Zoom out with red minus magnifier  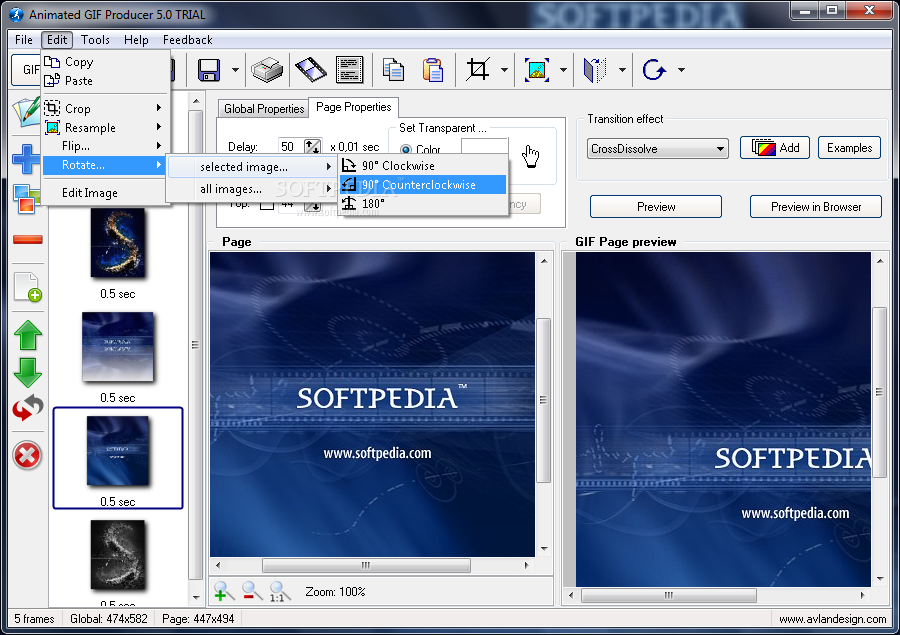click(x=252, y=591)
